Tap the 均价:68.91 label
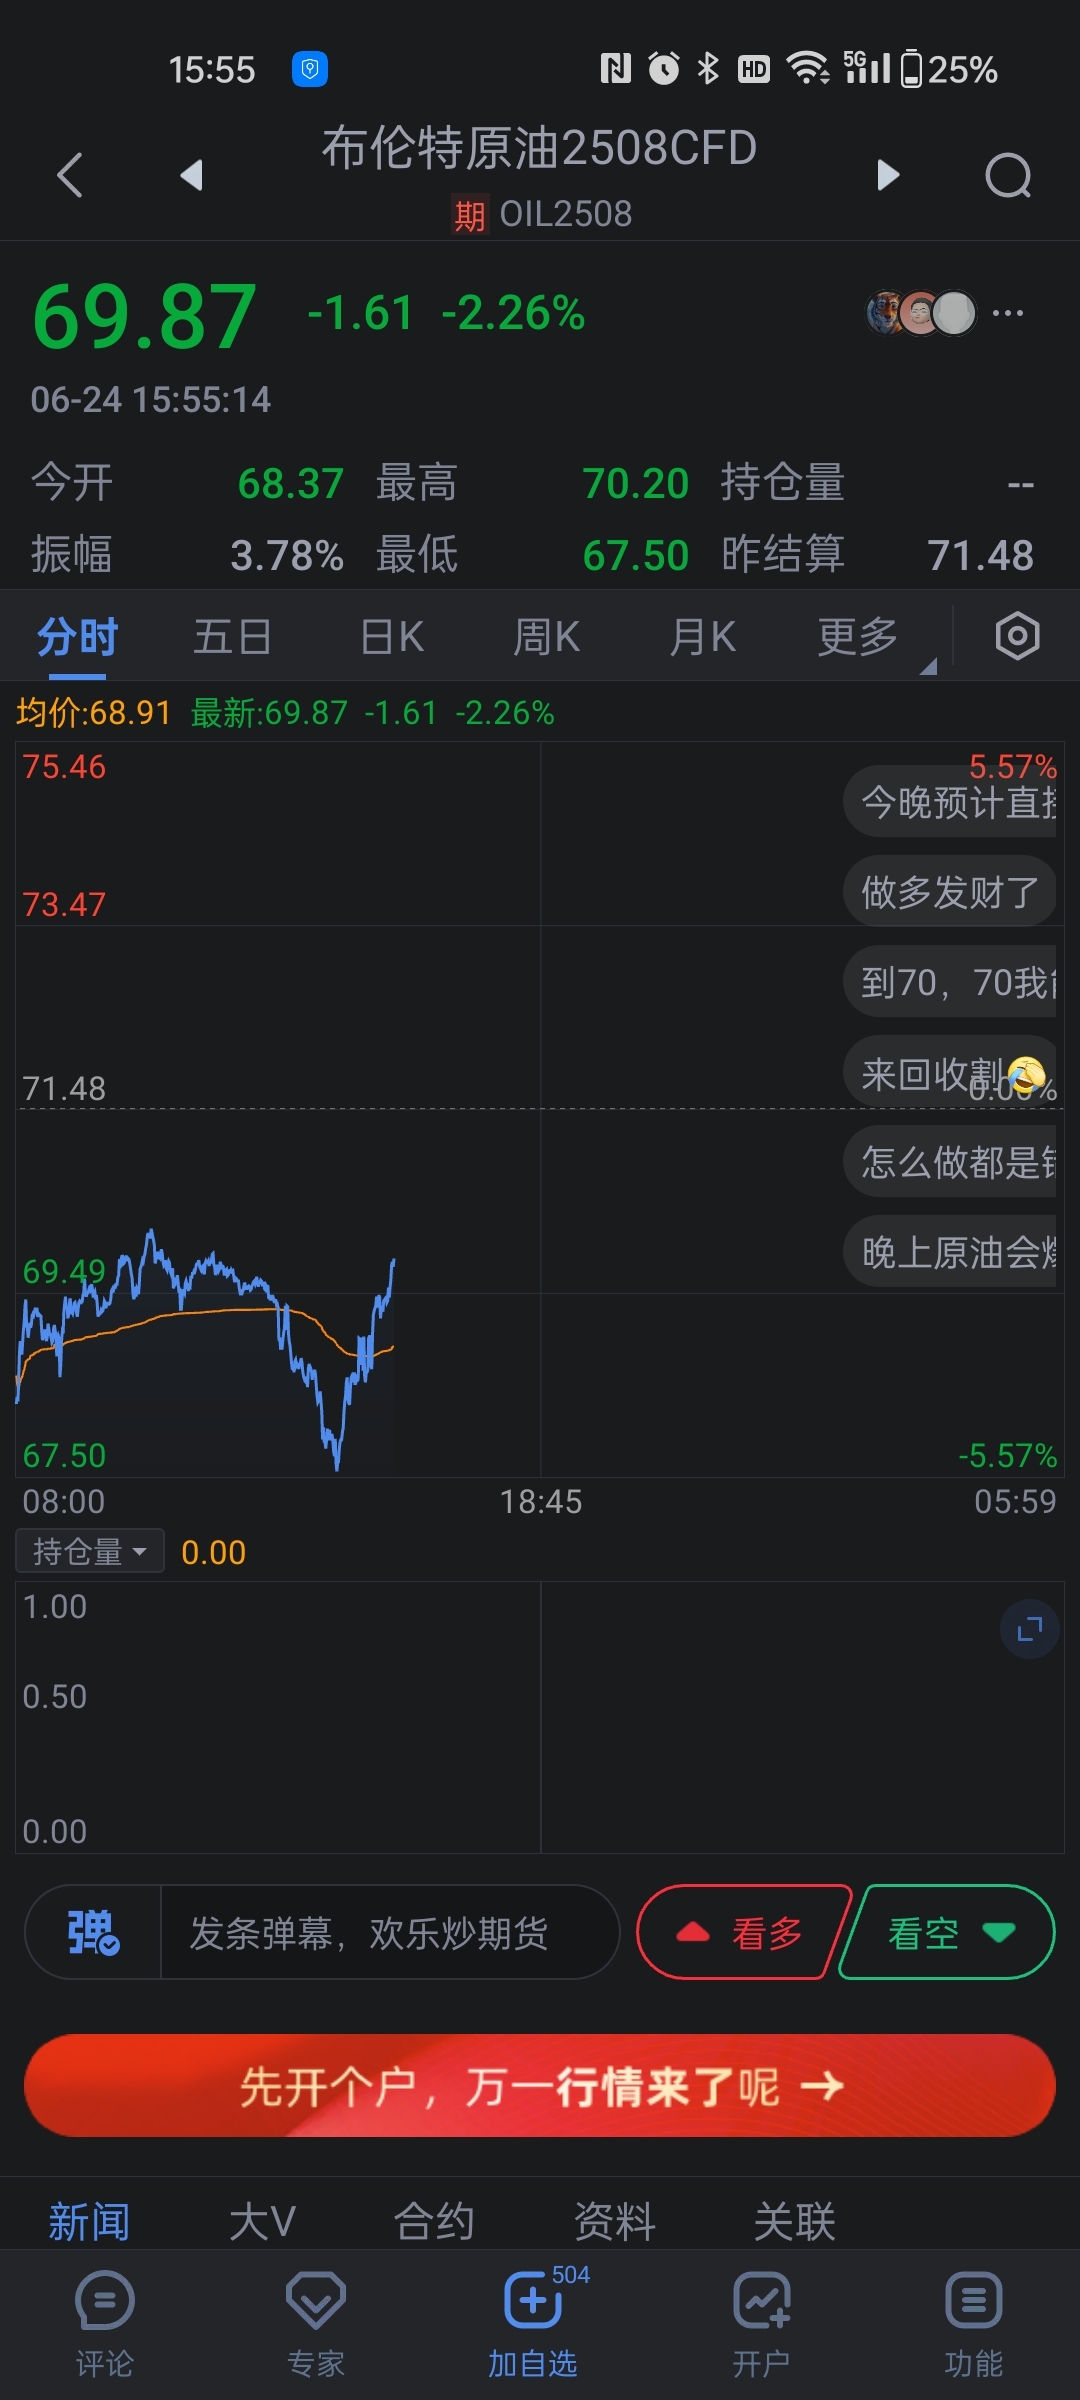This screenshot has width=1080, height=2400. (94, 712)
